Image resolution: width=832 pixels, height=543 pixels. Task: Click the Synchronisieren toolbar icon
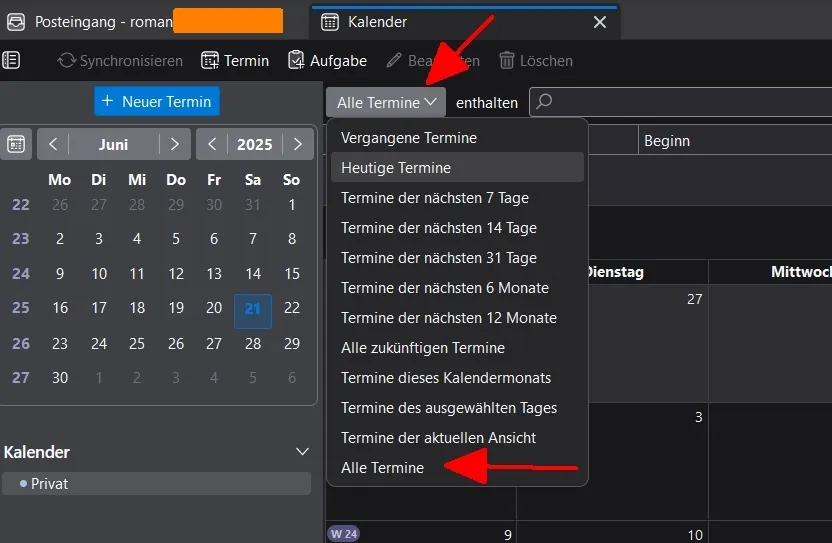pos(67,61)
